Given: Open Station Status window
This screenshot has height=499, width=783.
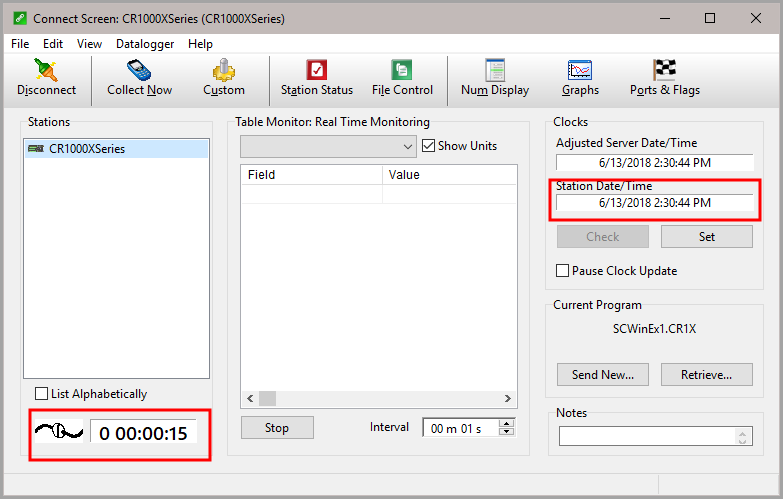Looking at the screenshot, I should pyautogui.click(x=317, y=78).
